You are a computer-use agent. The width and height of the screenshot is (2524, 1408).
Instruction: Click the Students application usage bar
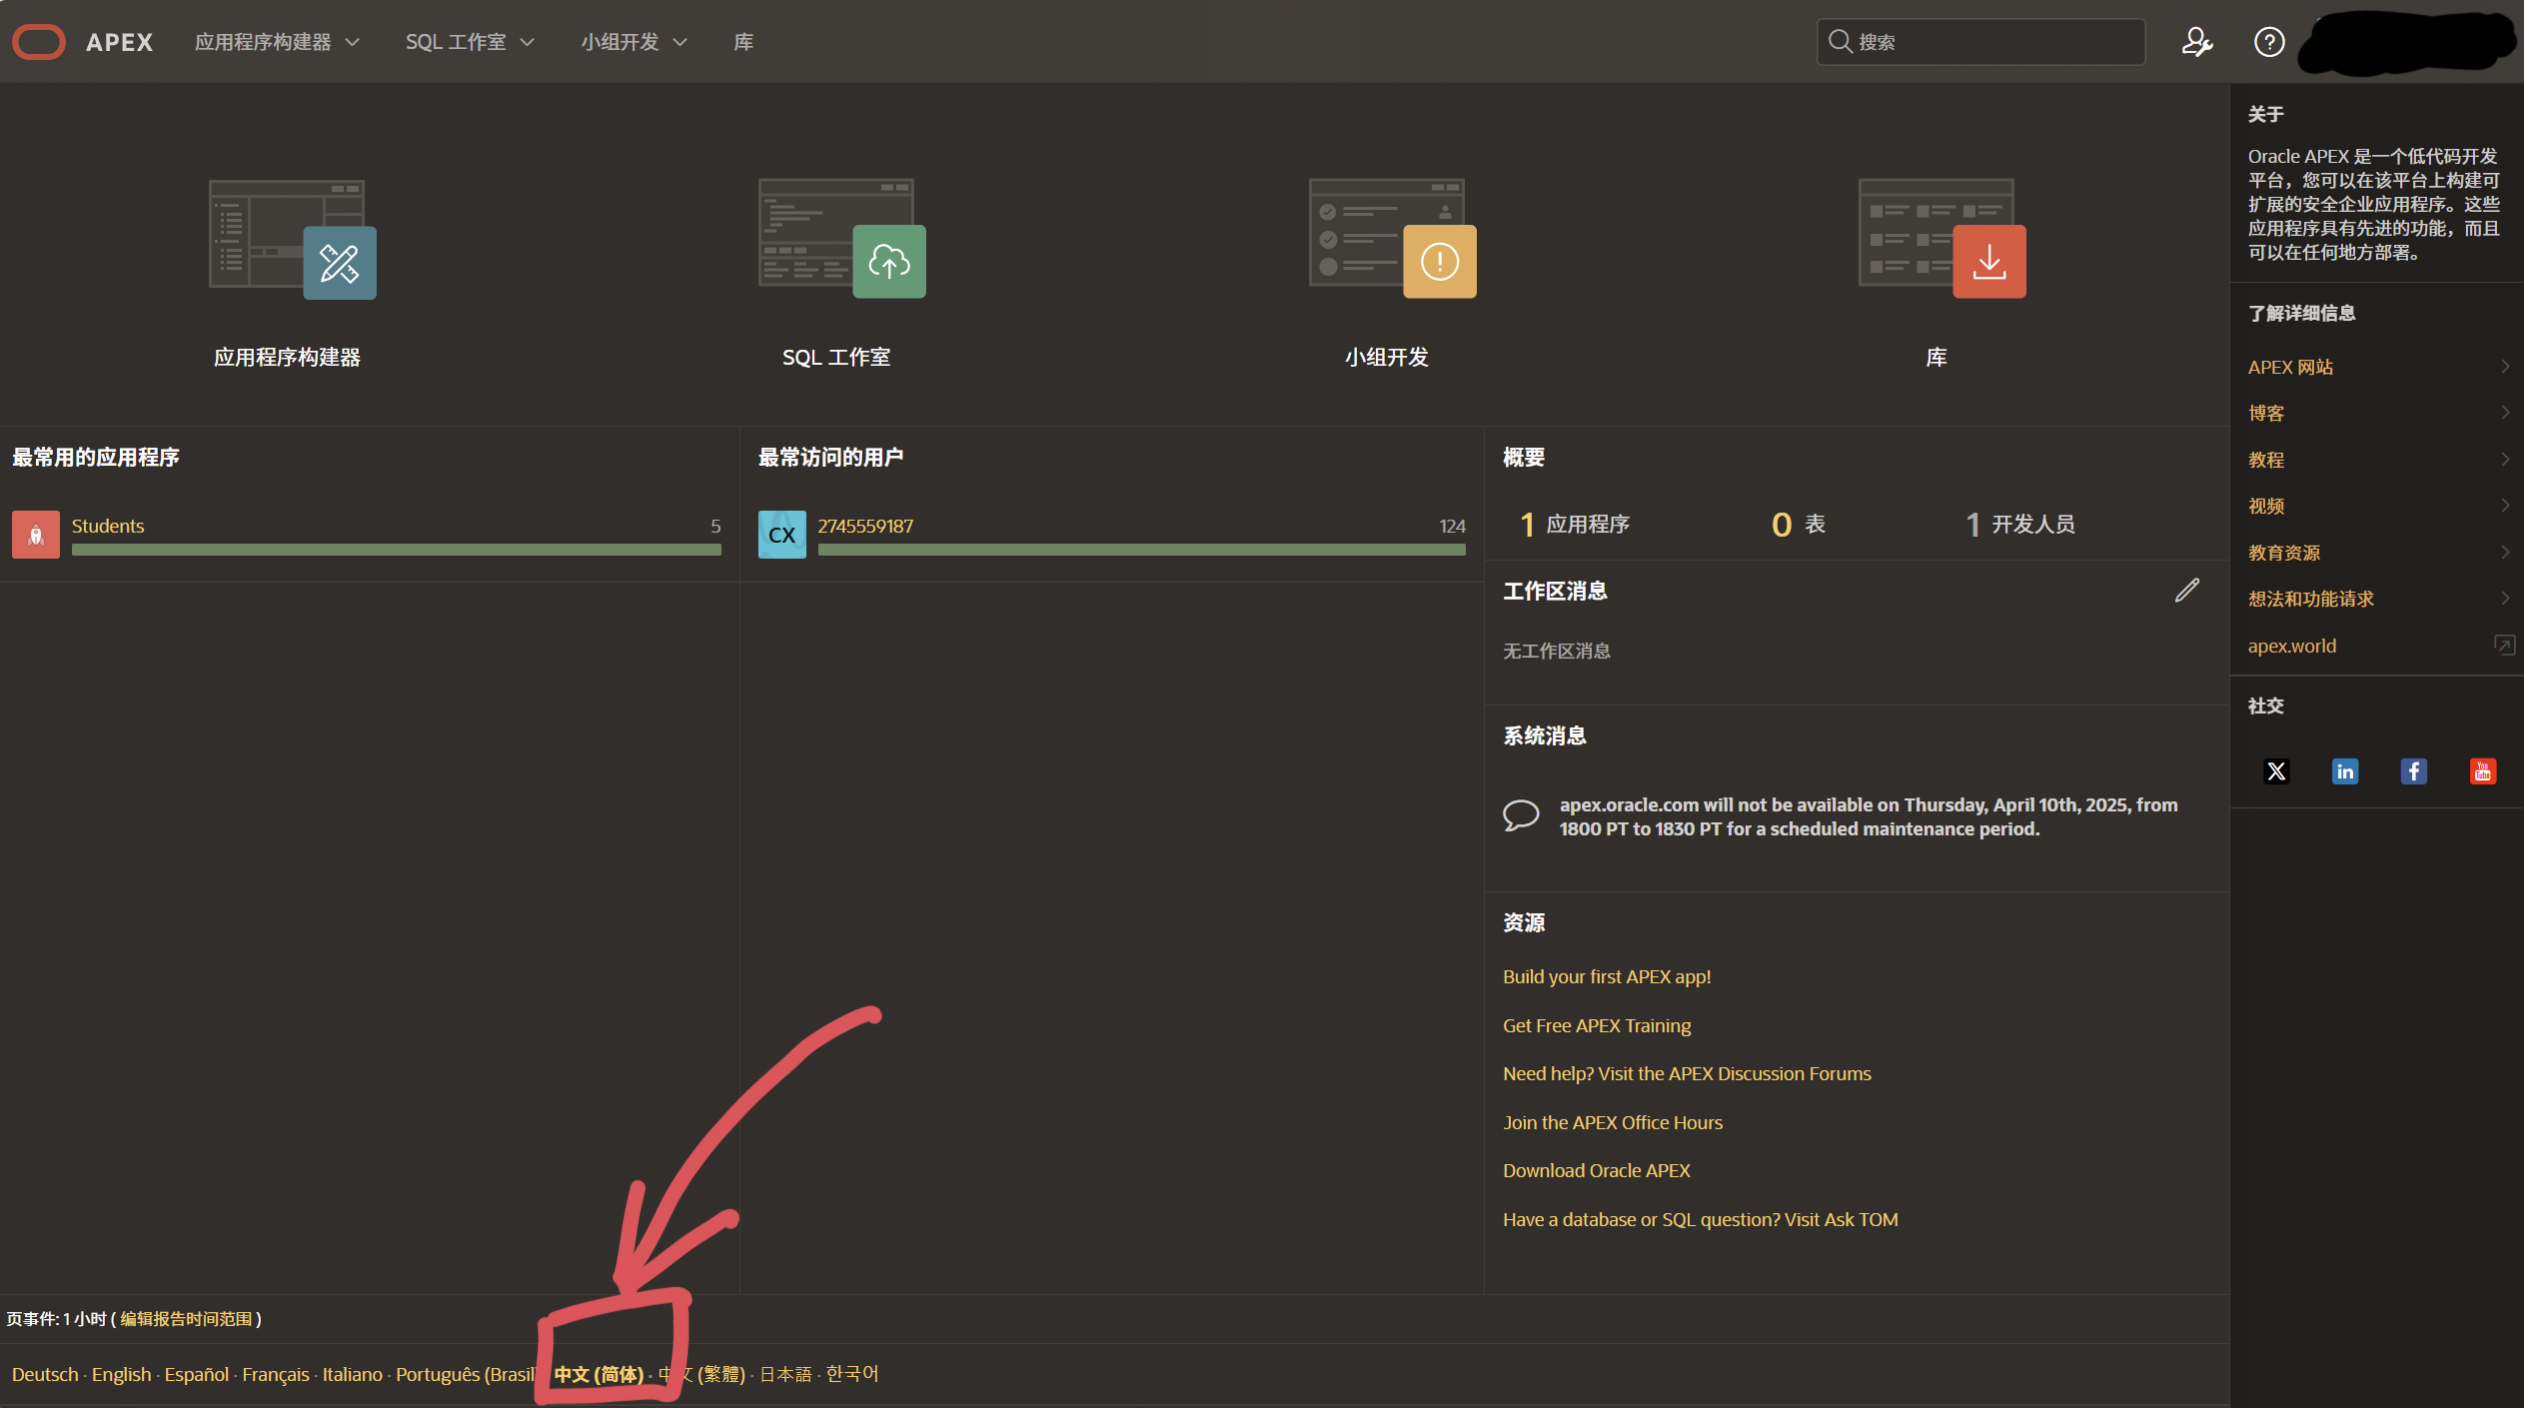[x=396, y=549]
